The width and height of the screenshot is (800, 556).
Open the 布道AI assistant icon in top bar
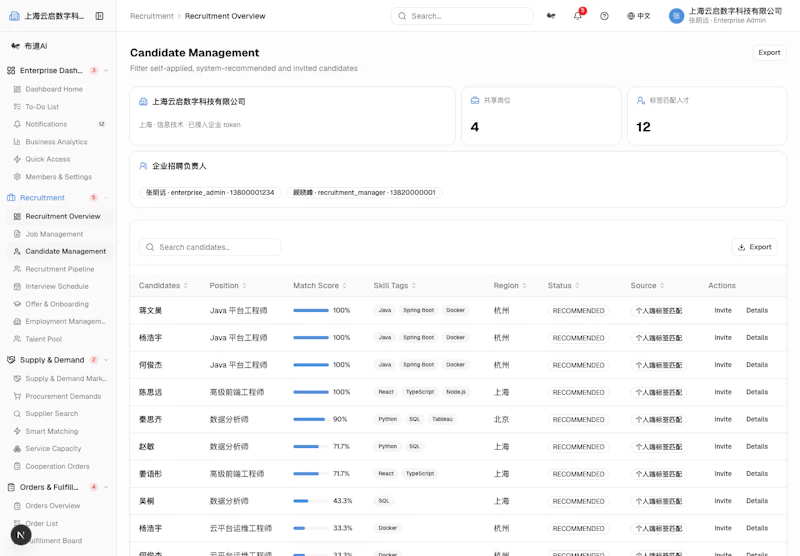[x=551, y=16]
